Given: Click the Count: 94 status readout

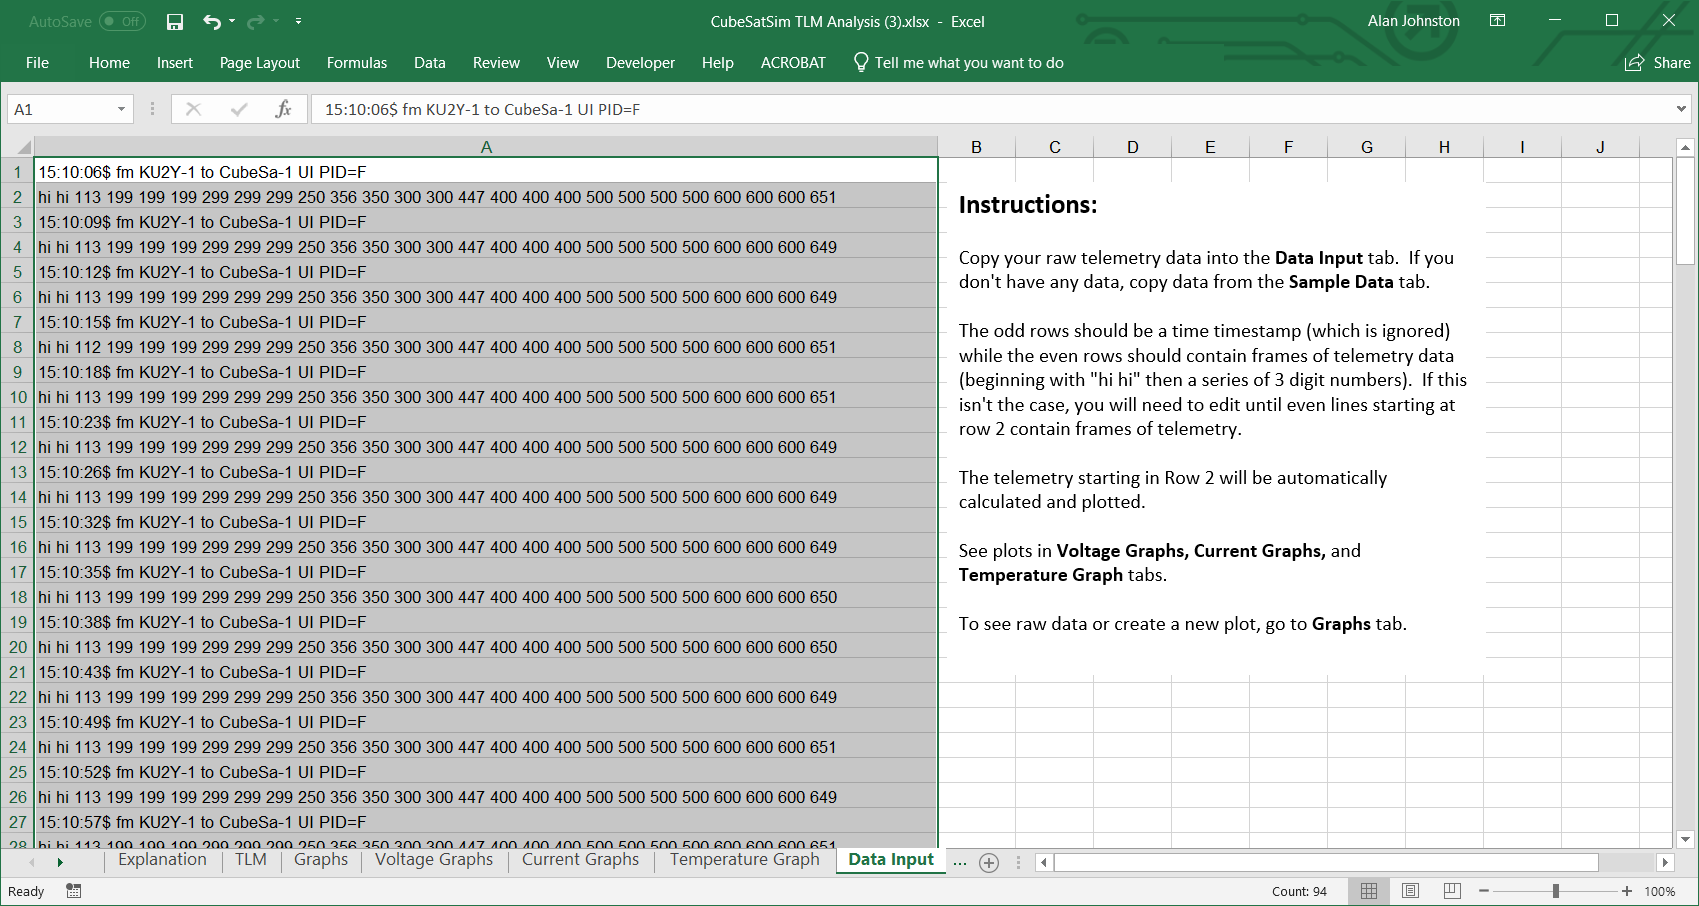Looking at the screenshot, I should click(1299, 891).
